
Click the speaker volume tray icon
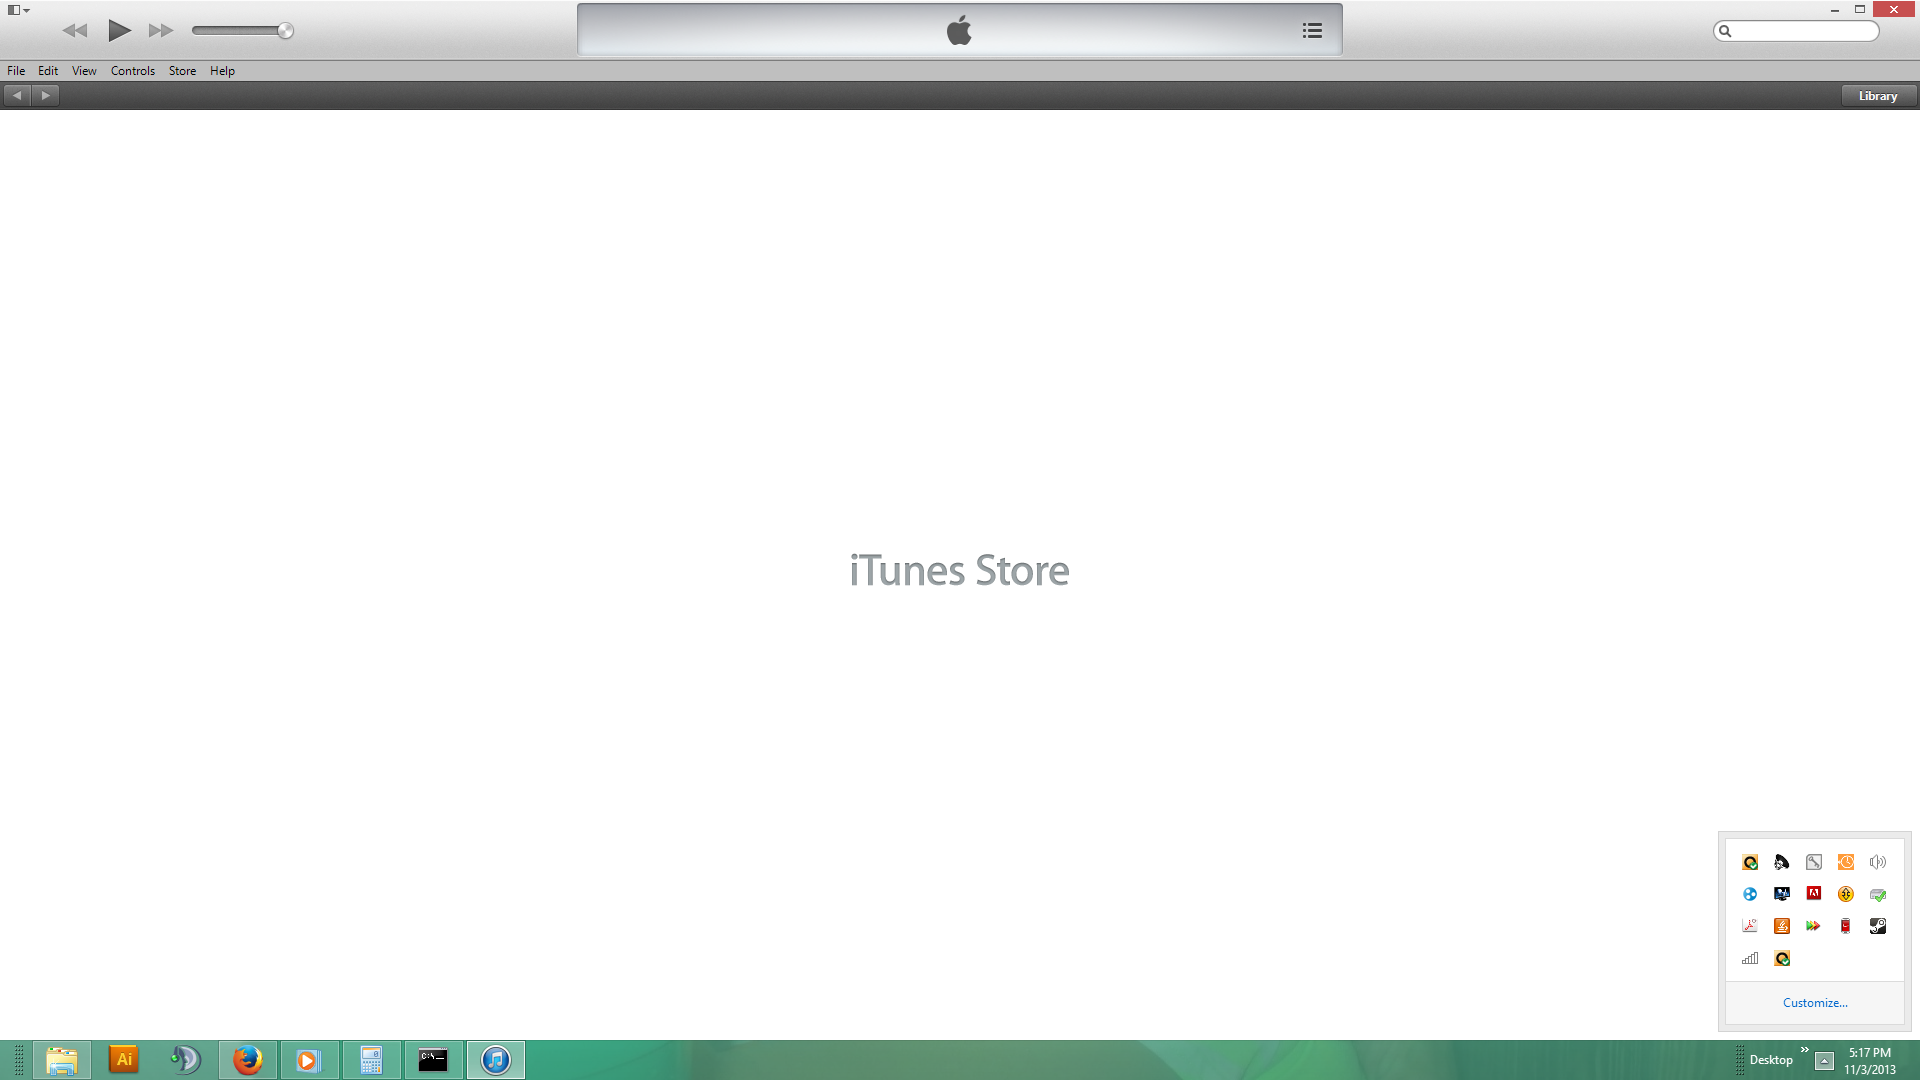[1877, 862]
